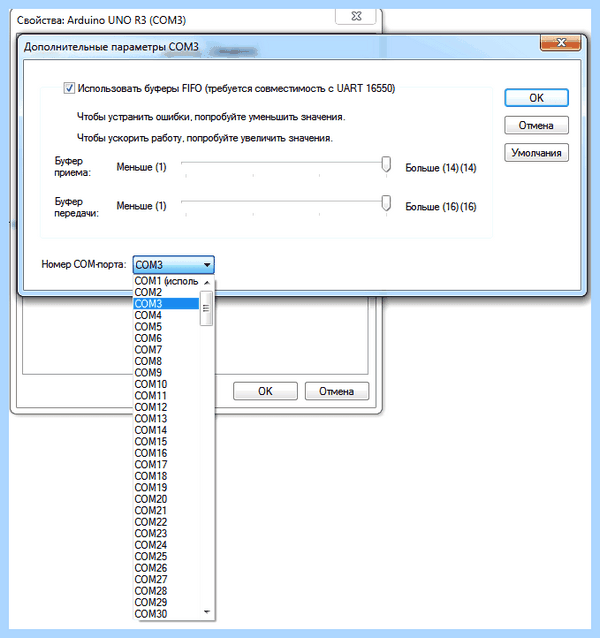Close the advanced COM3 settings dialog
Image resolution: width=600 pixels, height=638 pixels.
561,43
